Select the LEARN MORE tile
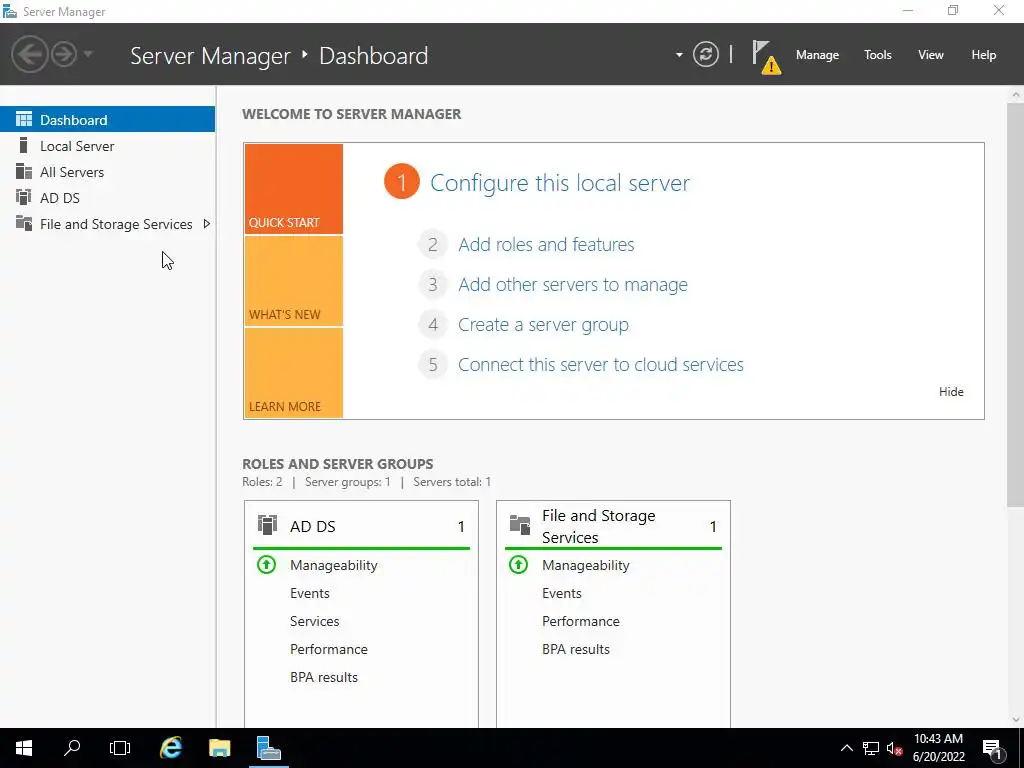1024x768 pixels. click(293, 373)
